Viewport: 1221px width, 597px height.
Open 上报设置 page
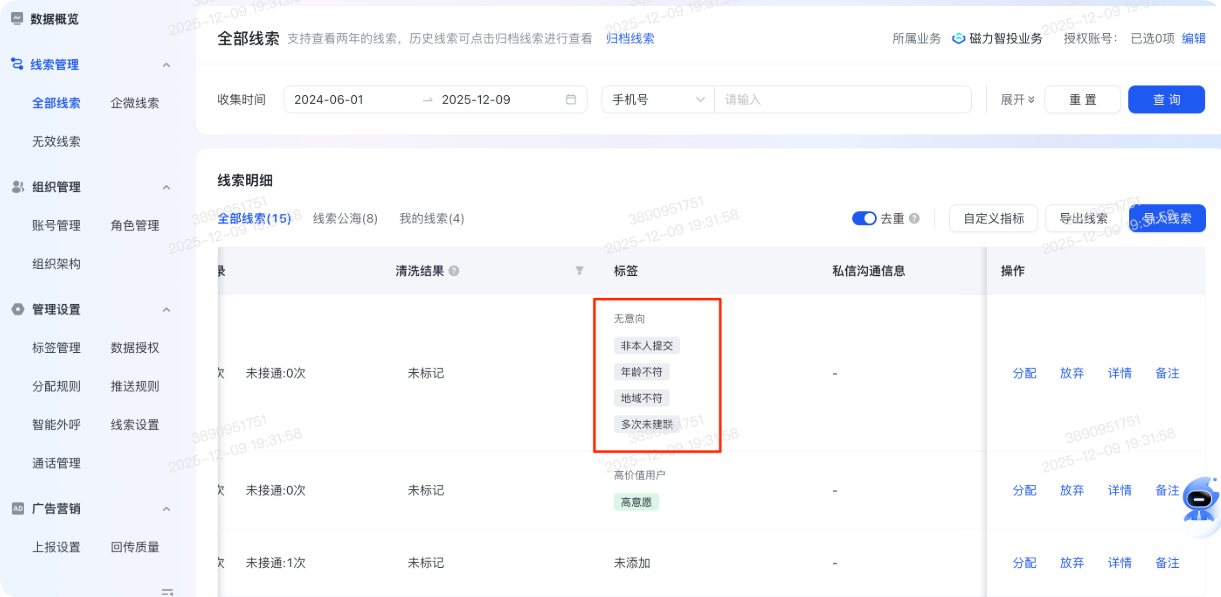[x=56, y=547]
